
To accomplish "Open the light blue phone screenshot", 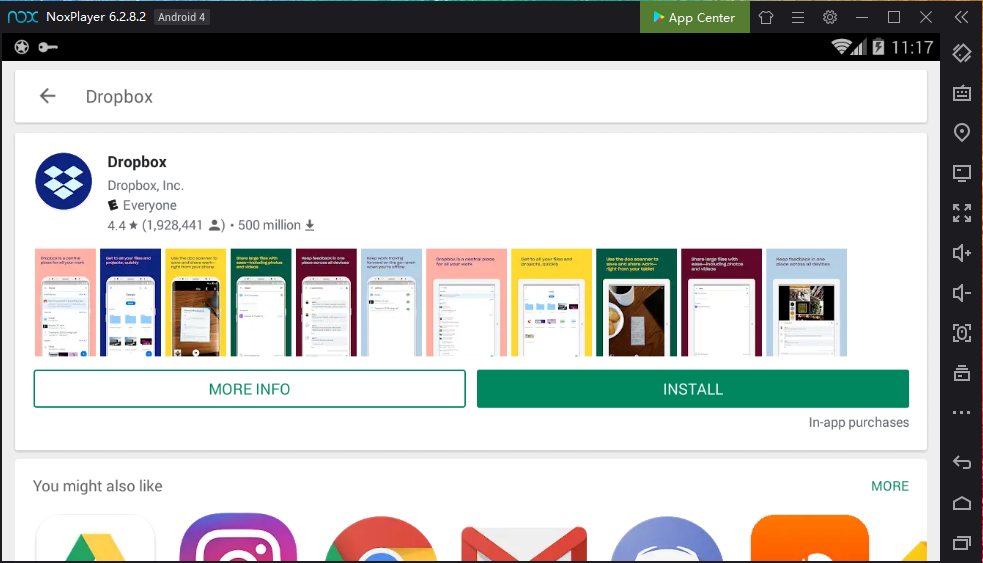I will coord(391,303).
